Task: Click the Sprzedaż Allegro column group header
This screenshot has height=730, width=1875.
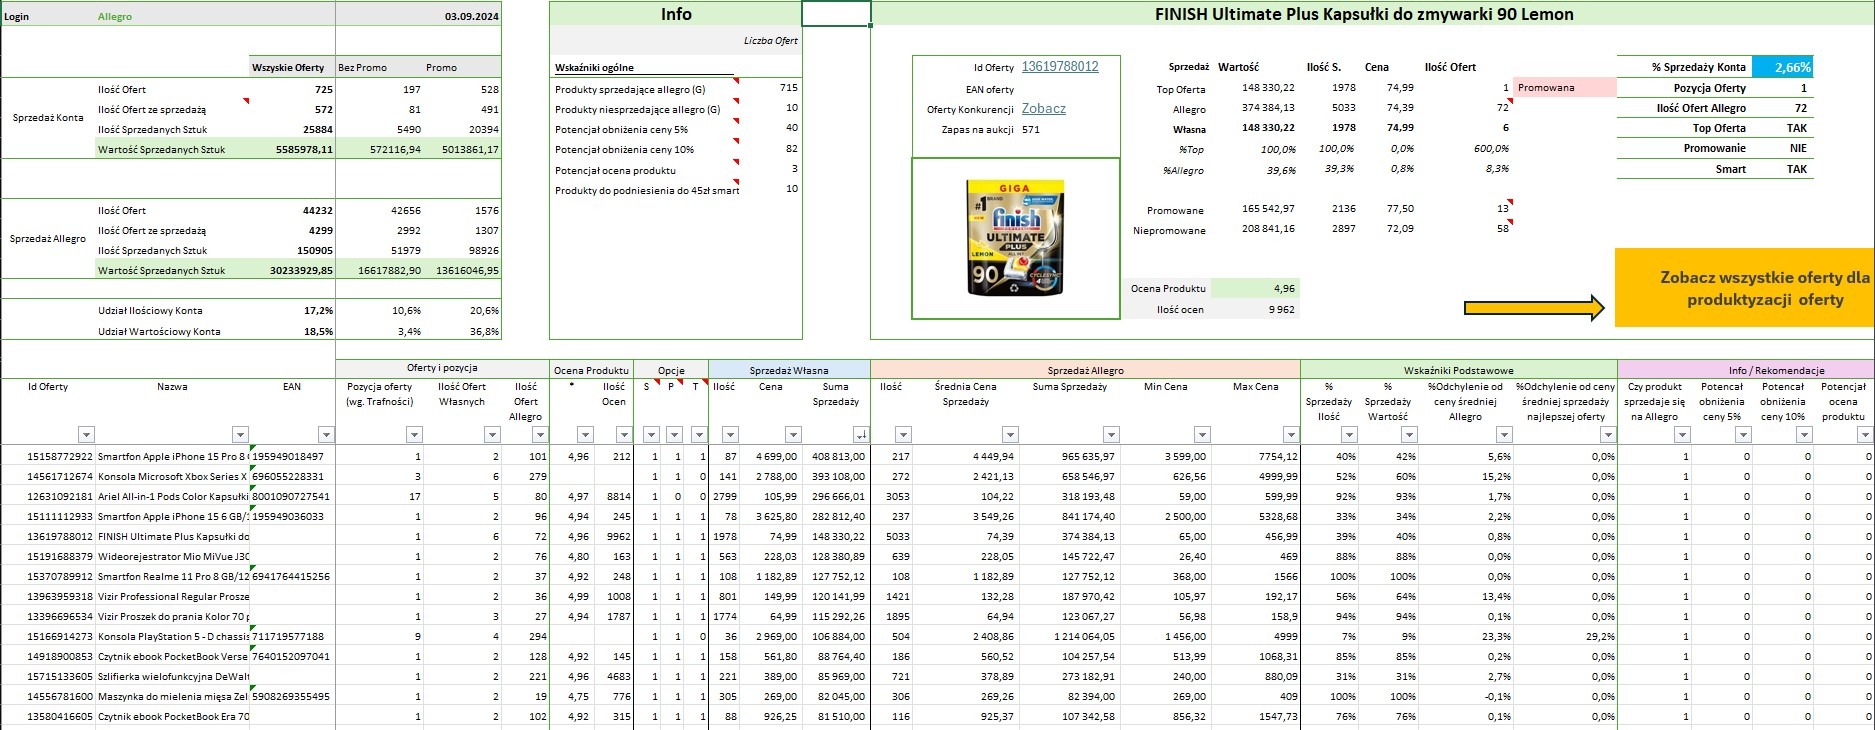Action: (x=1085, y=370)
